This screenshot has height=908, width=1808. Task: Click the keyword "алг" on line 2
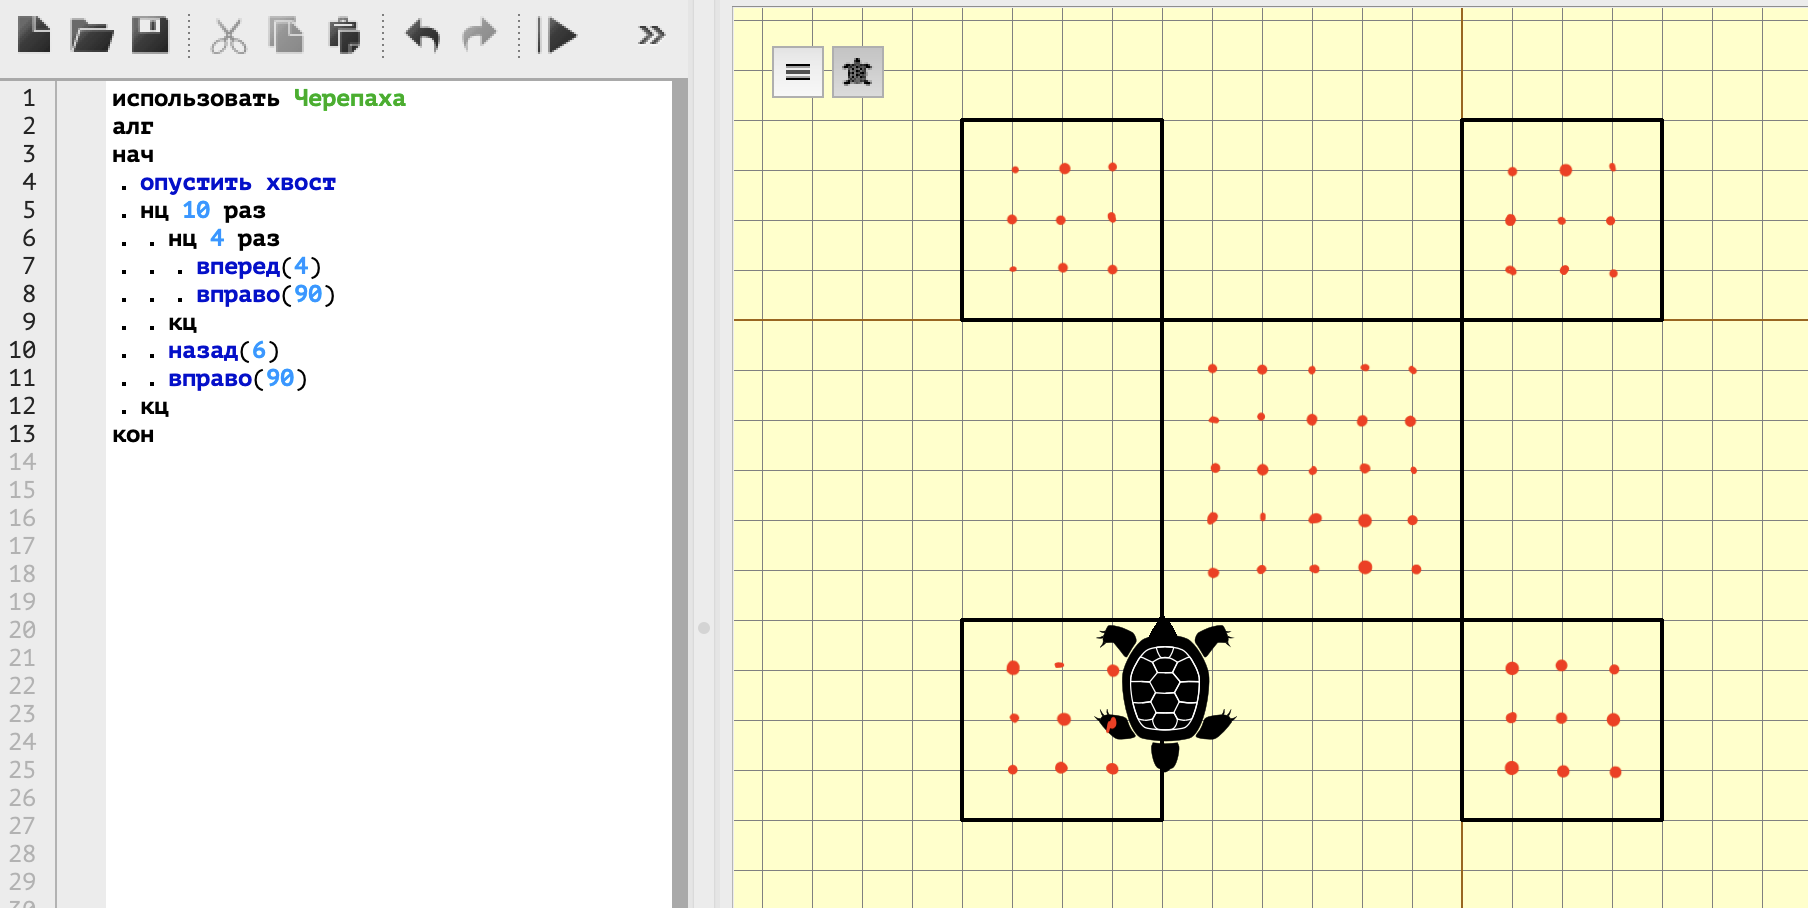click(133, 127)
